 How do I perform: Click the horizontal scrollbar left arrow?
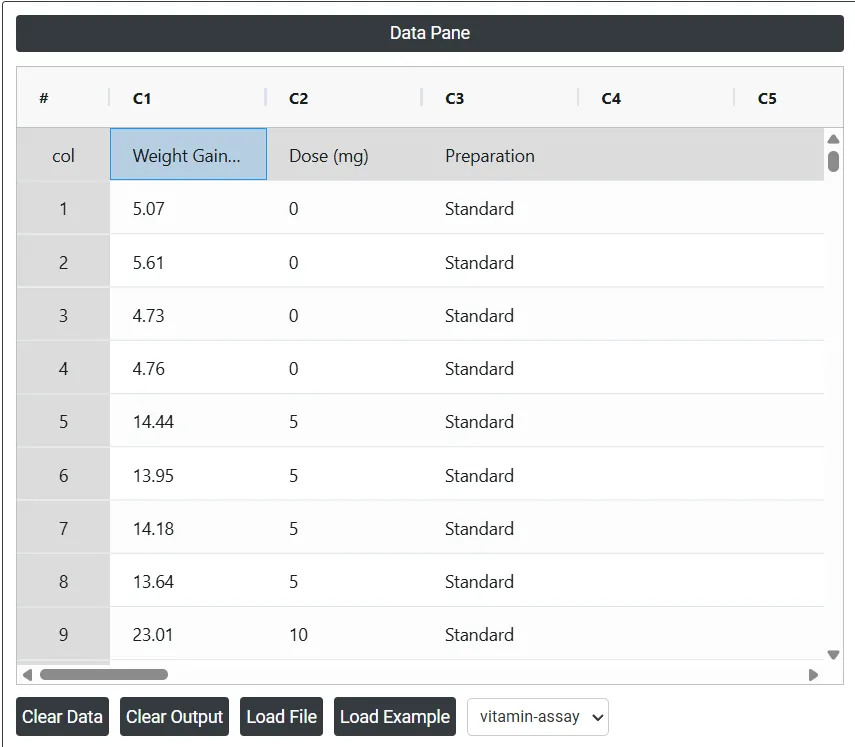coord(28,674)
